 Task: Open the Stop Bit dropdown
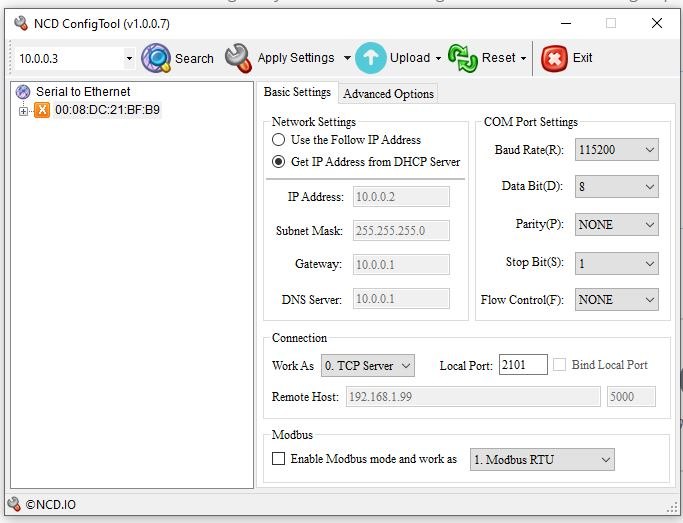[616, 263]
